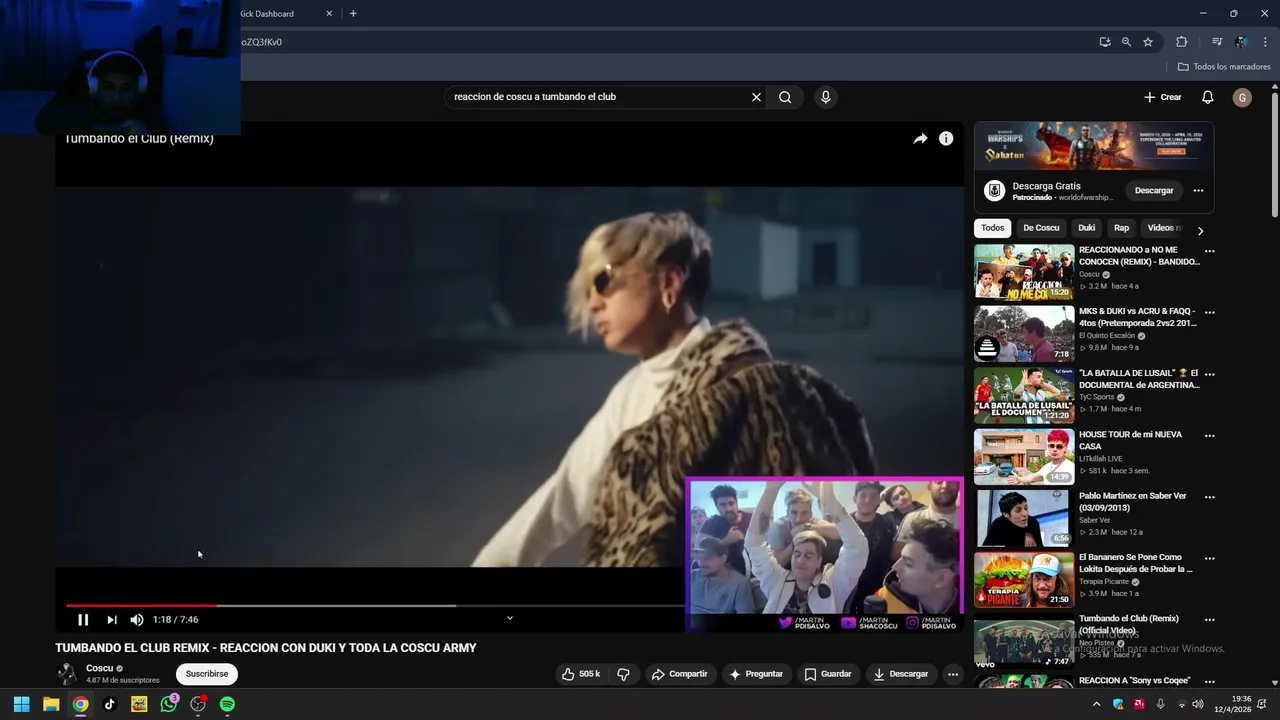Click the Coscu channel avatar
The image size is (1280, 720).
[x=67, y=673]
